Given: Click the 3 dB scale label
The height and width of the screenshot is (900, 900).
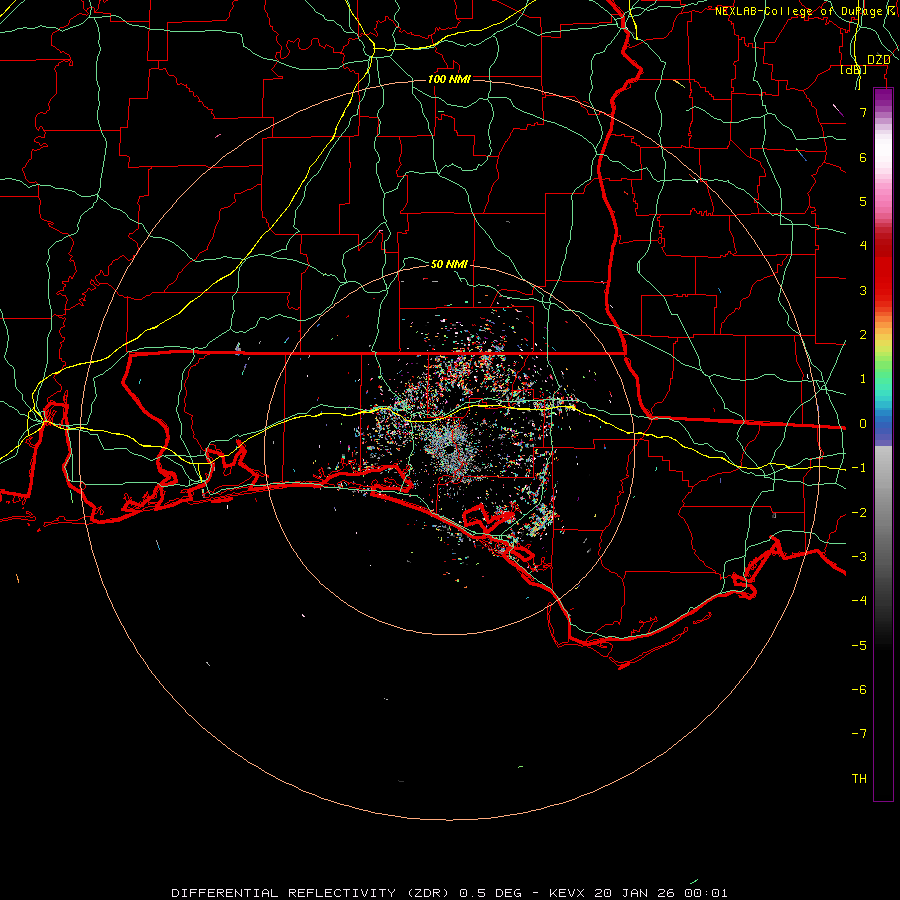Looking at the screenshot, I should pos(863,290).
